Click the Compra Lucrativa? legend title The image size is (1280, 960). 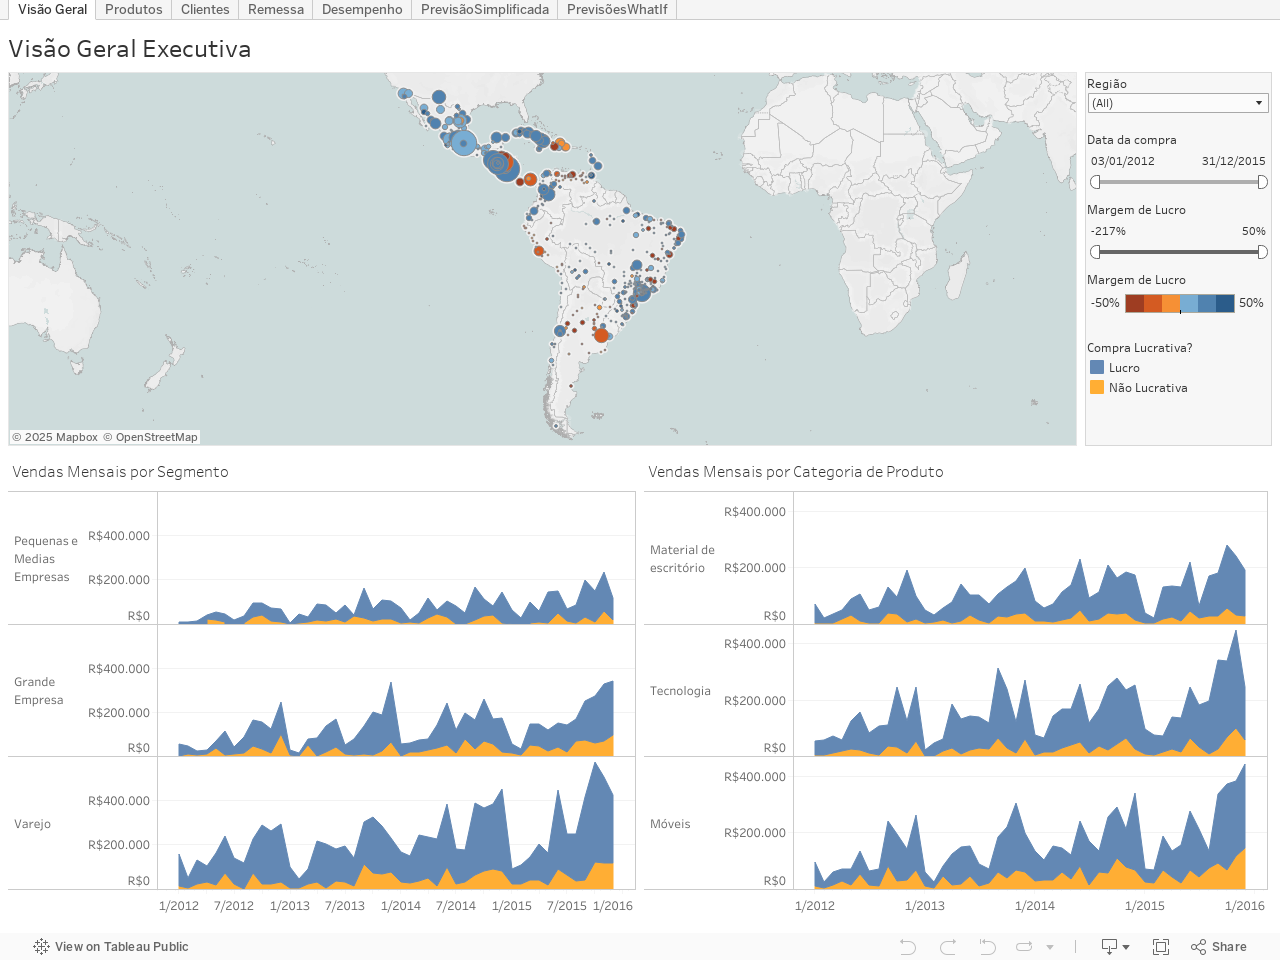coord(1140,348)
